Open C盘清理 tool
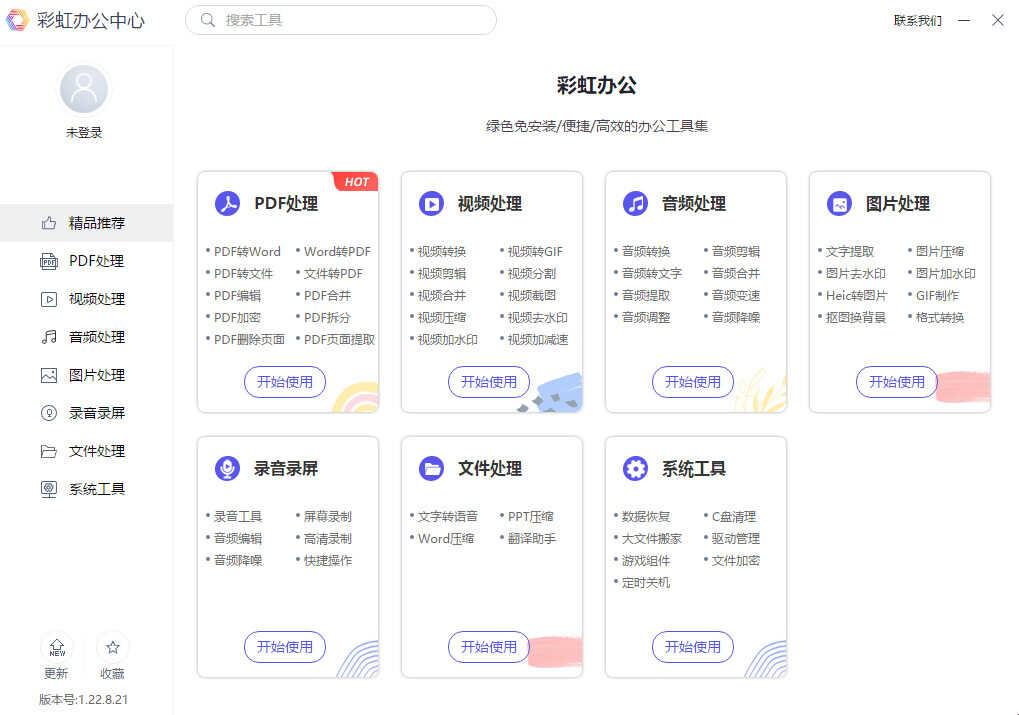This screenshot has height=715, width=1019. click(734, 517)
